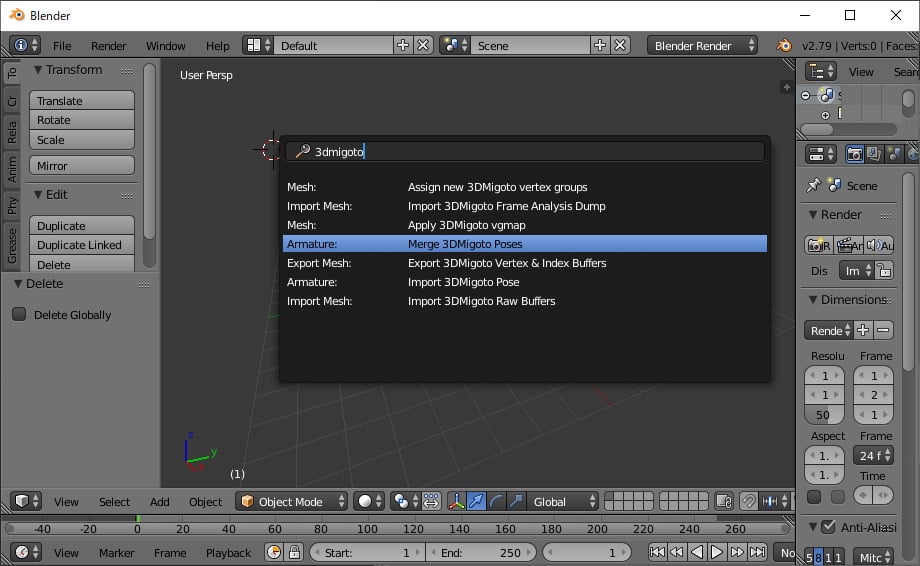Viewport: 920px width, 566px height.
Task: Toggle use preview range clock icon
Action: coord(274,553)
